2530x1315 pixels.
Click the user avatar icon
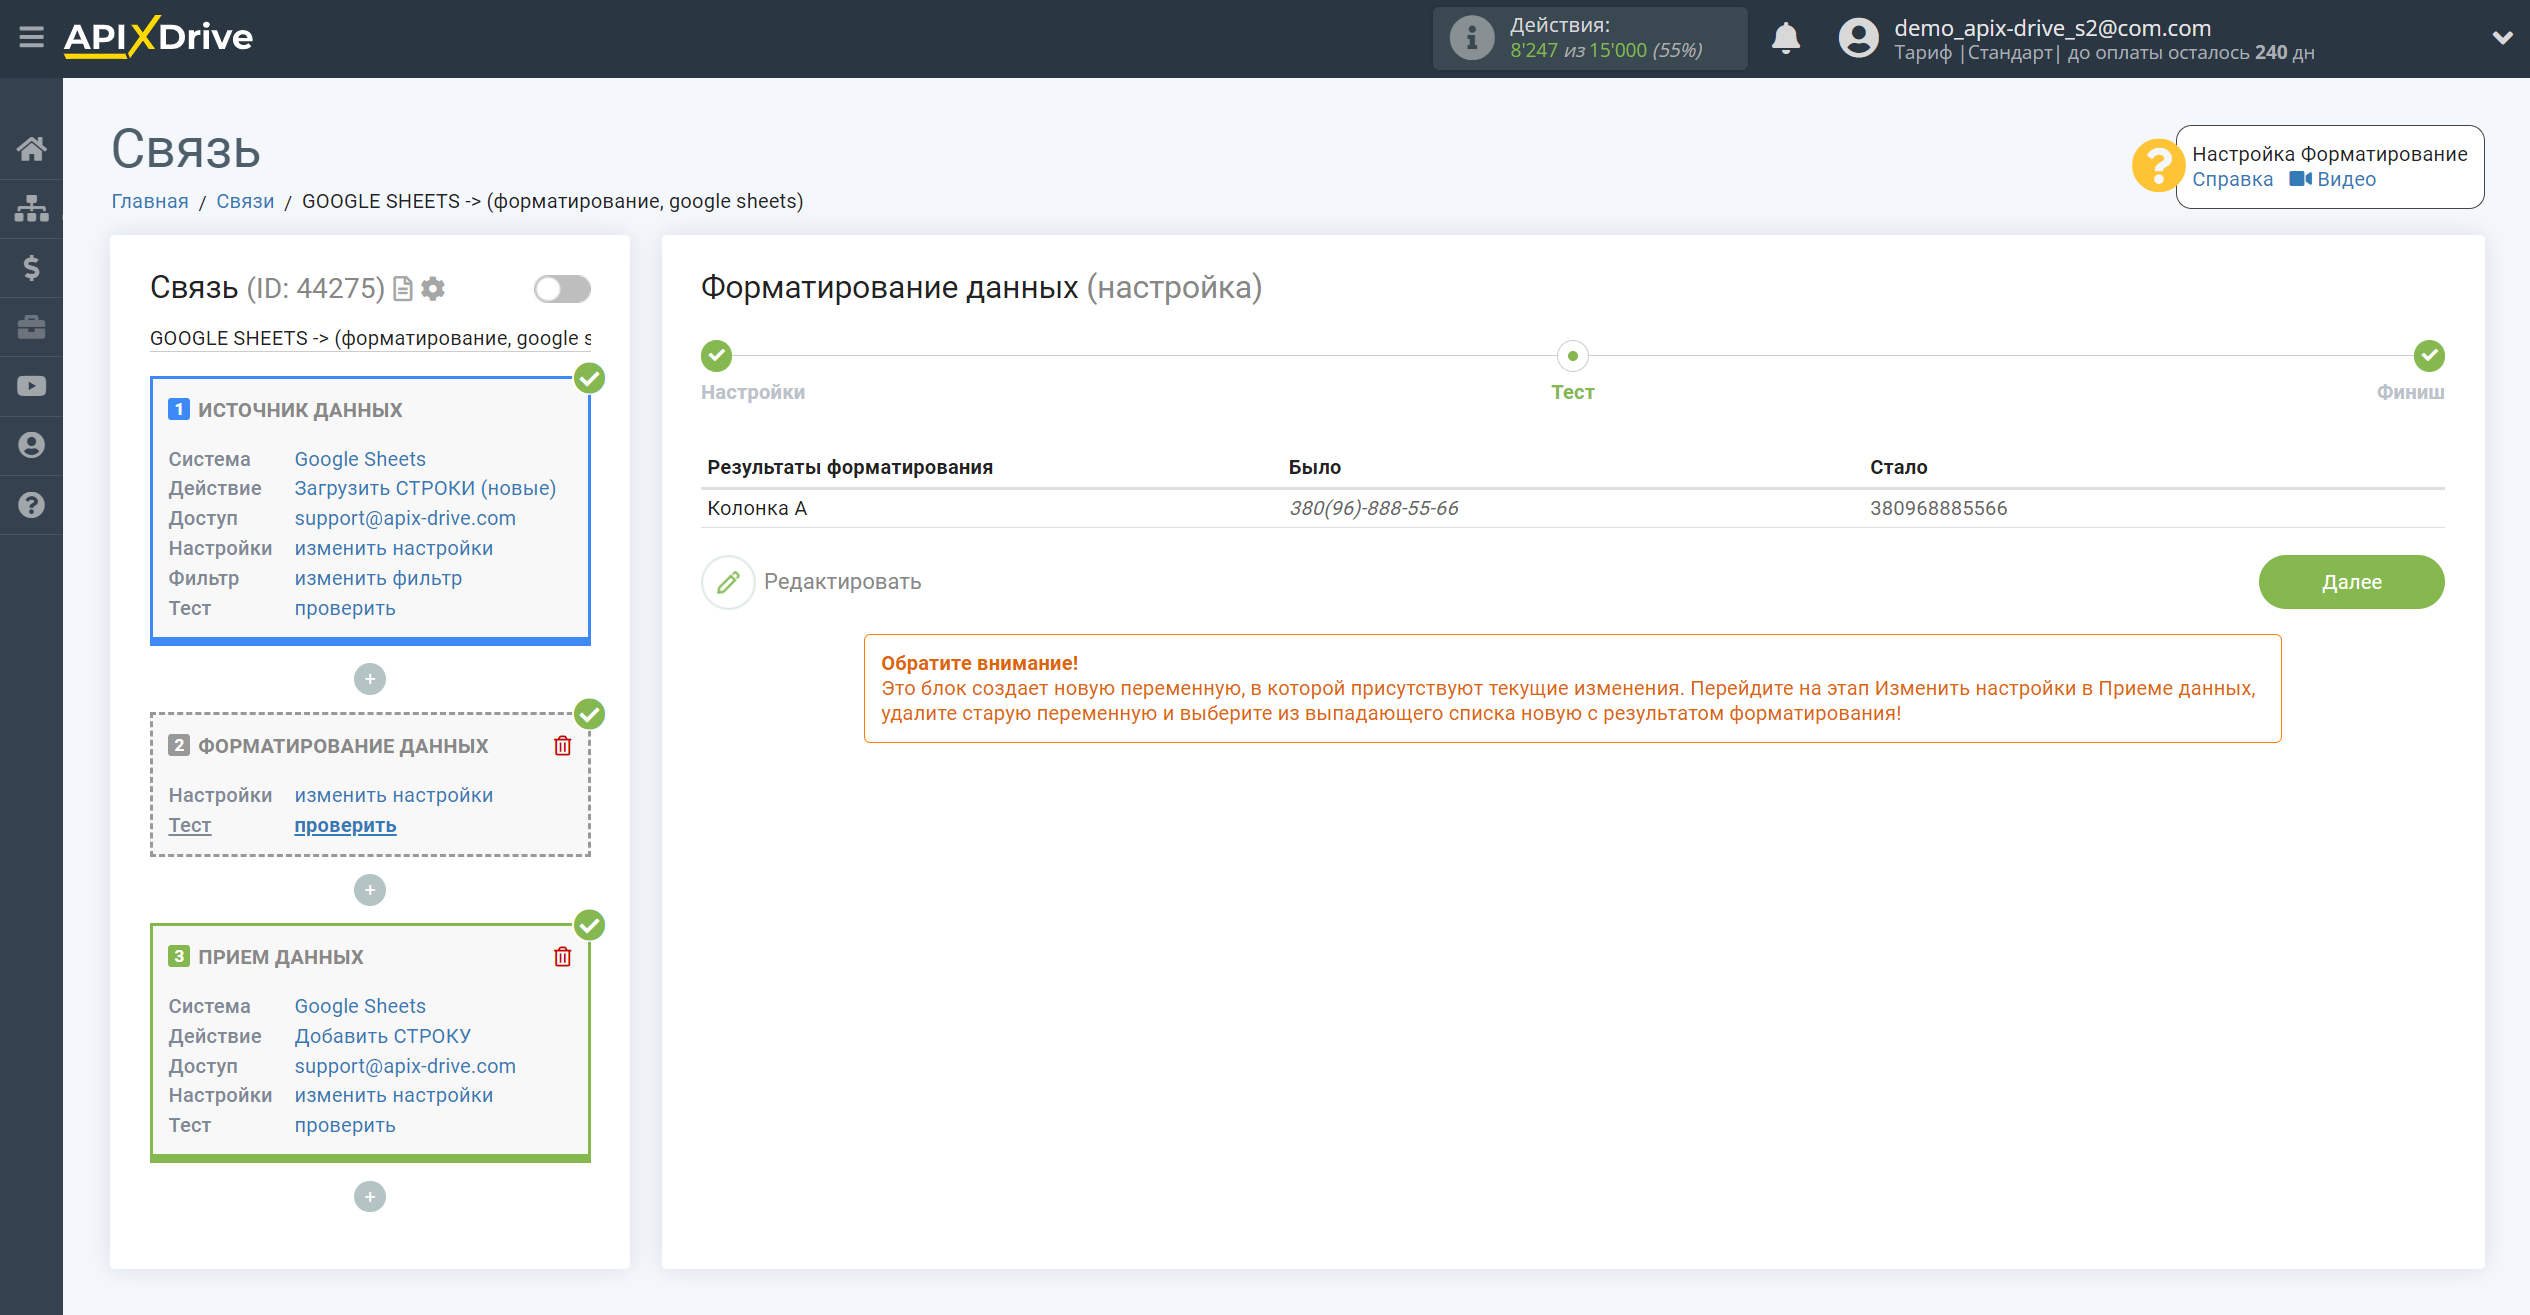tap(1858, 38)
